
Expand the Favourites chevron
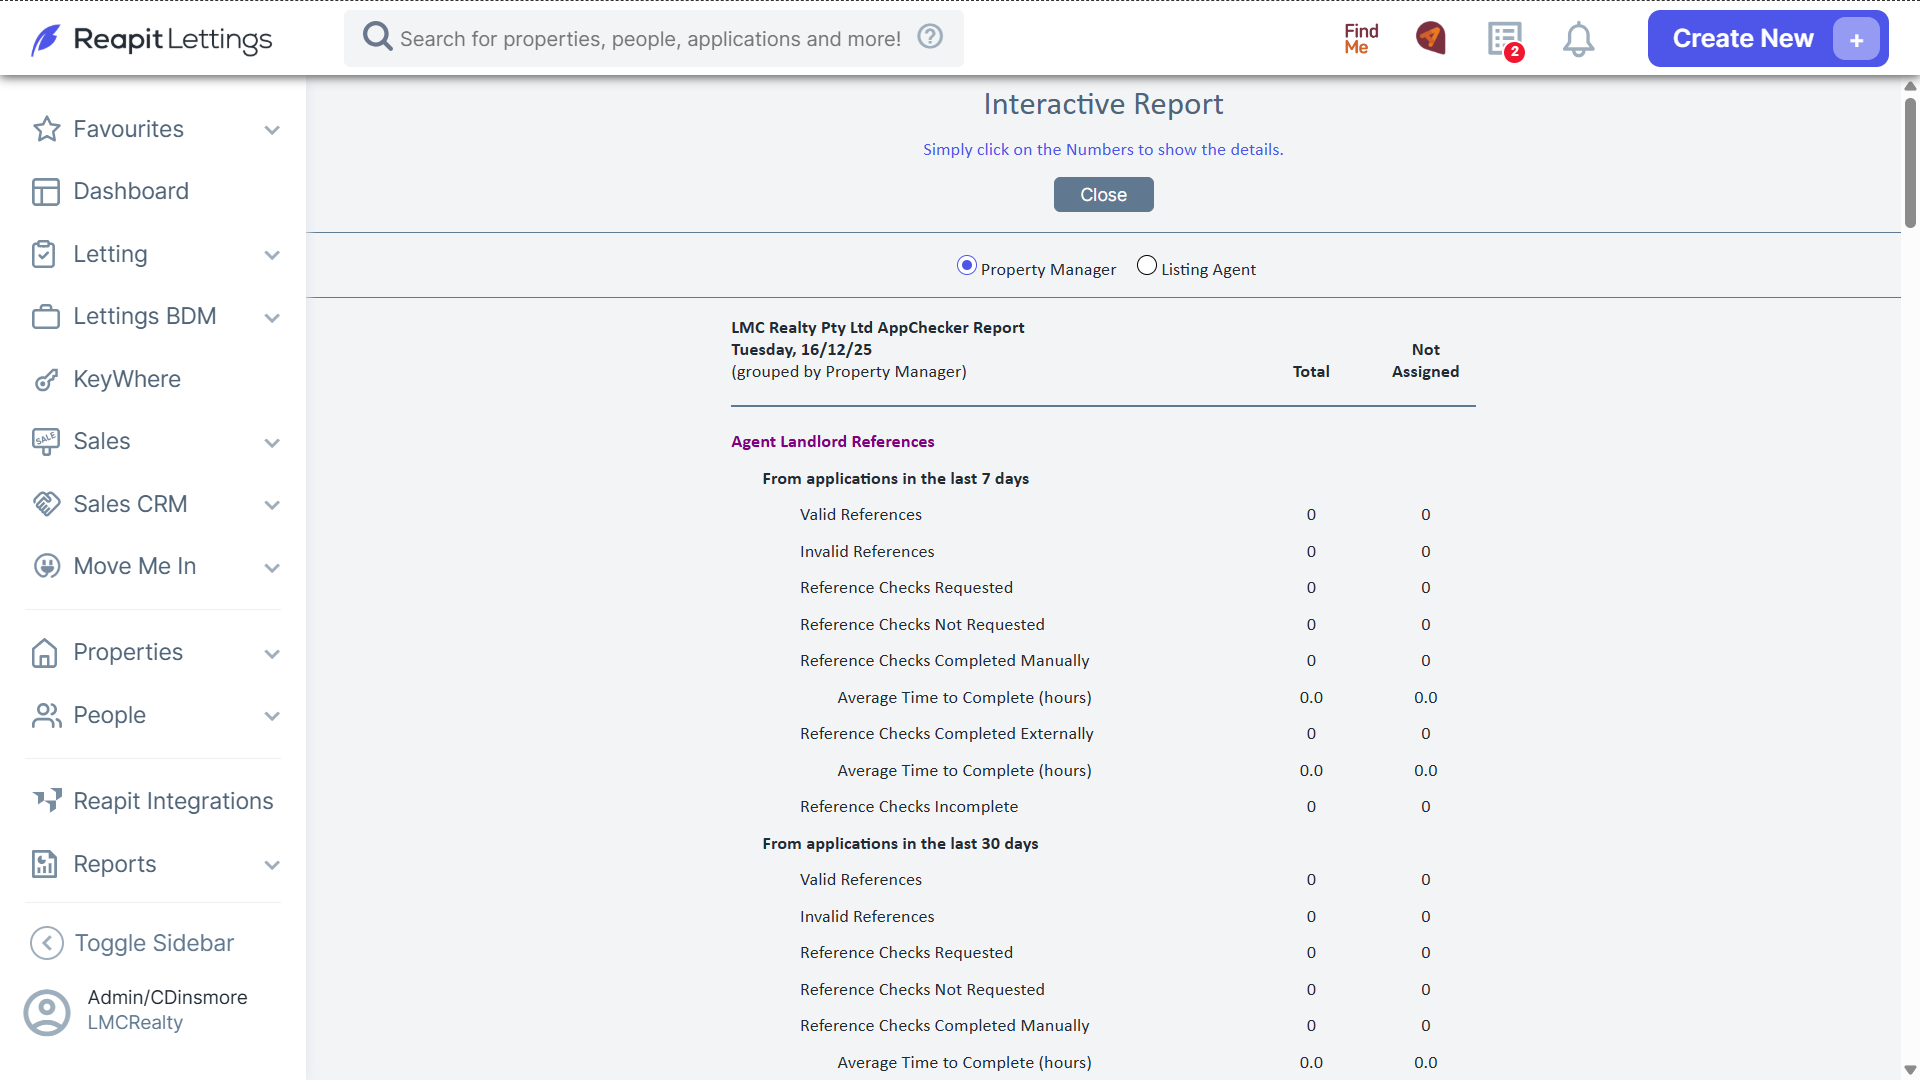pos(272,130)
